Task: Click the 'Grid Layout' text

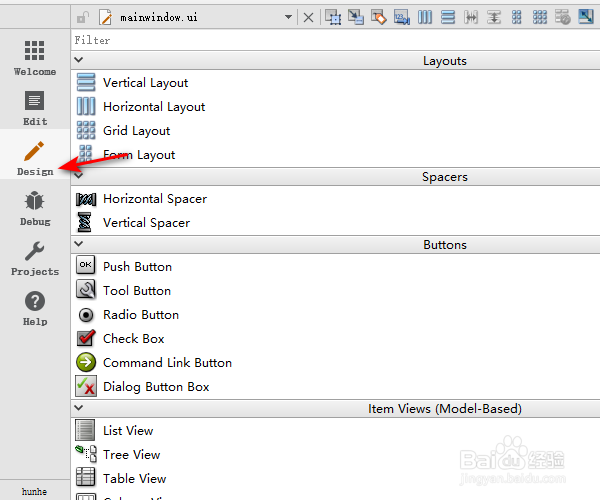Action: point(137,131)
